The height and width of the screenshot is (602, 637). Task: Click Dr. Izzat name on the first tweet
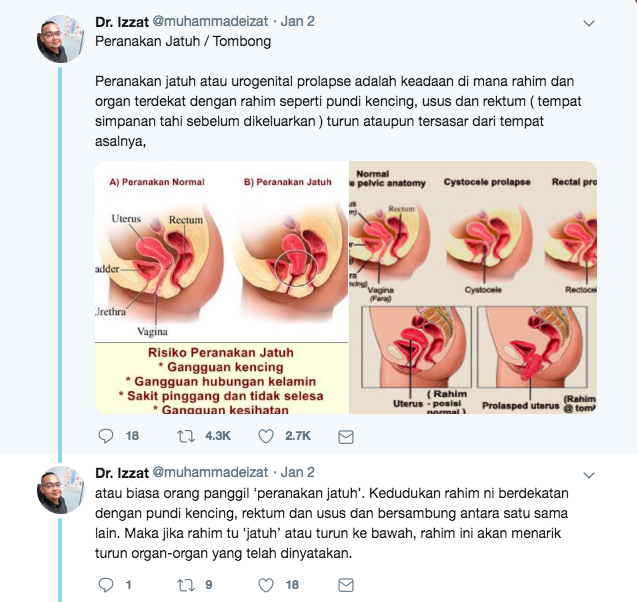click(122, 22)
